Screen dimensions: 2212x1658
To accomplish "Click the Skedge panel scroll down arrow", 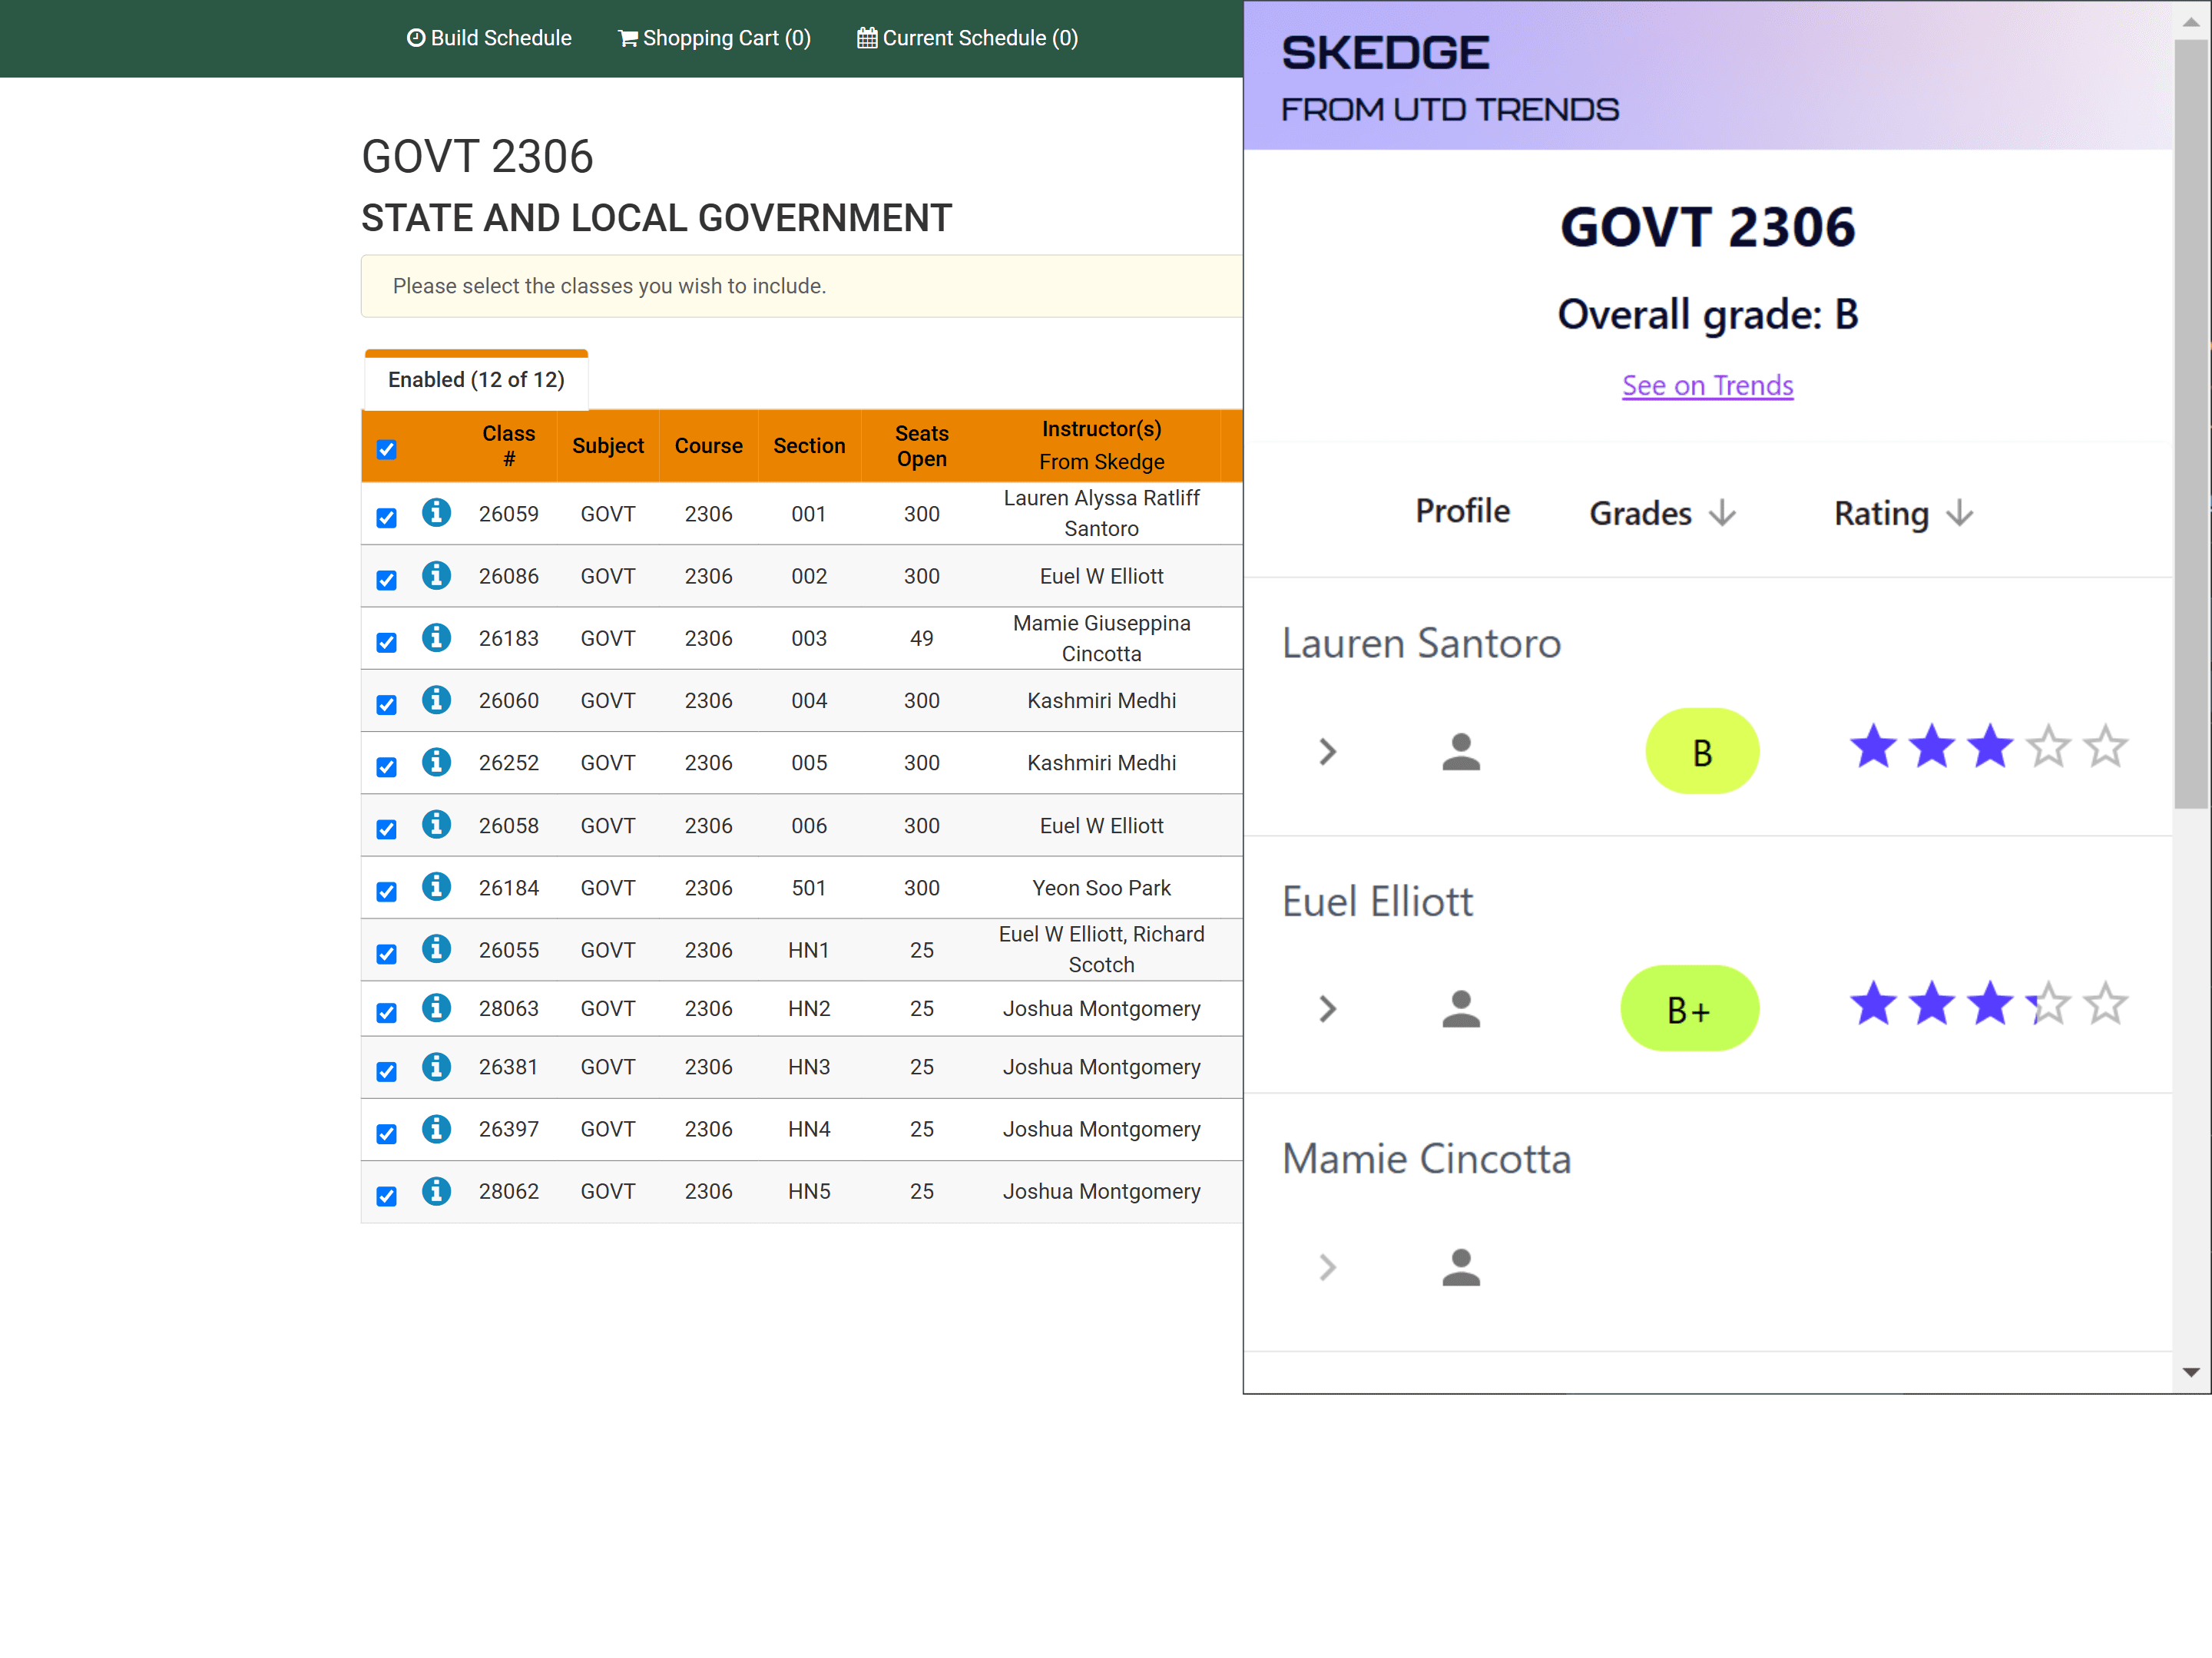I will (2190, 1372).
